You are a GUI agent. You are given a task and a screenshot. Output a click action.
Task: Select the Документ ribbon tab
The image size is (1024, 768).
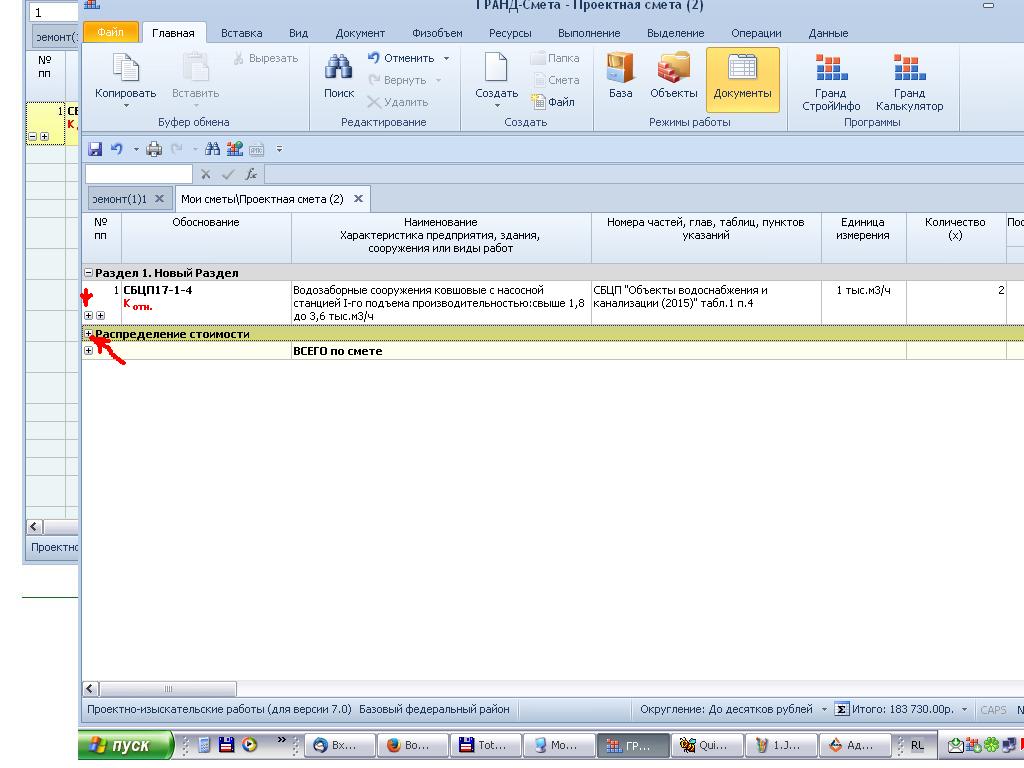tap(360, 33)
